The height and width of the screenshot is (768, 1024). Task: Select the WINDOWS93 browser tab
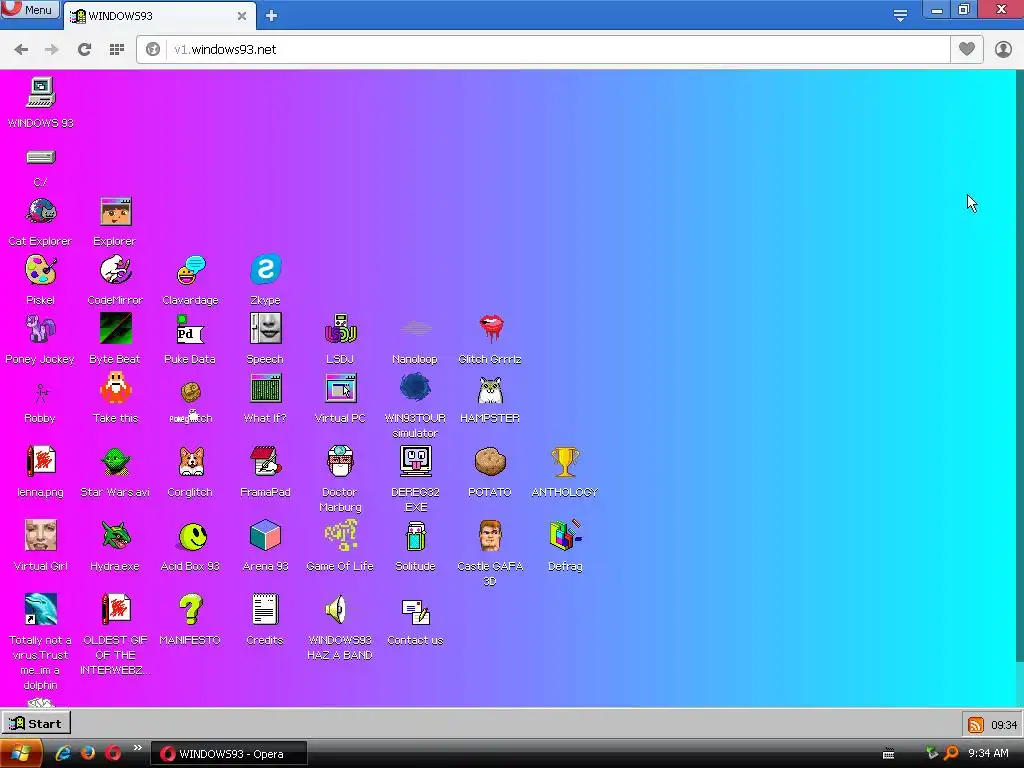click(x=159, y=16)
